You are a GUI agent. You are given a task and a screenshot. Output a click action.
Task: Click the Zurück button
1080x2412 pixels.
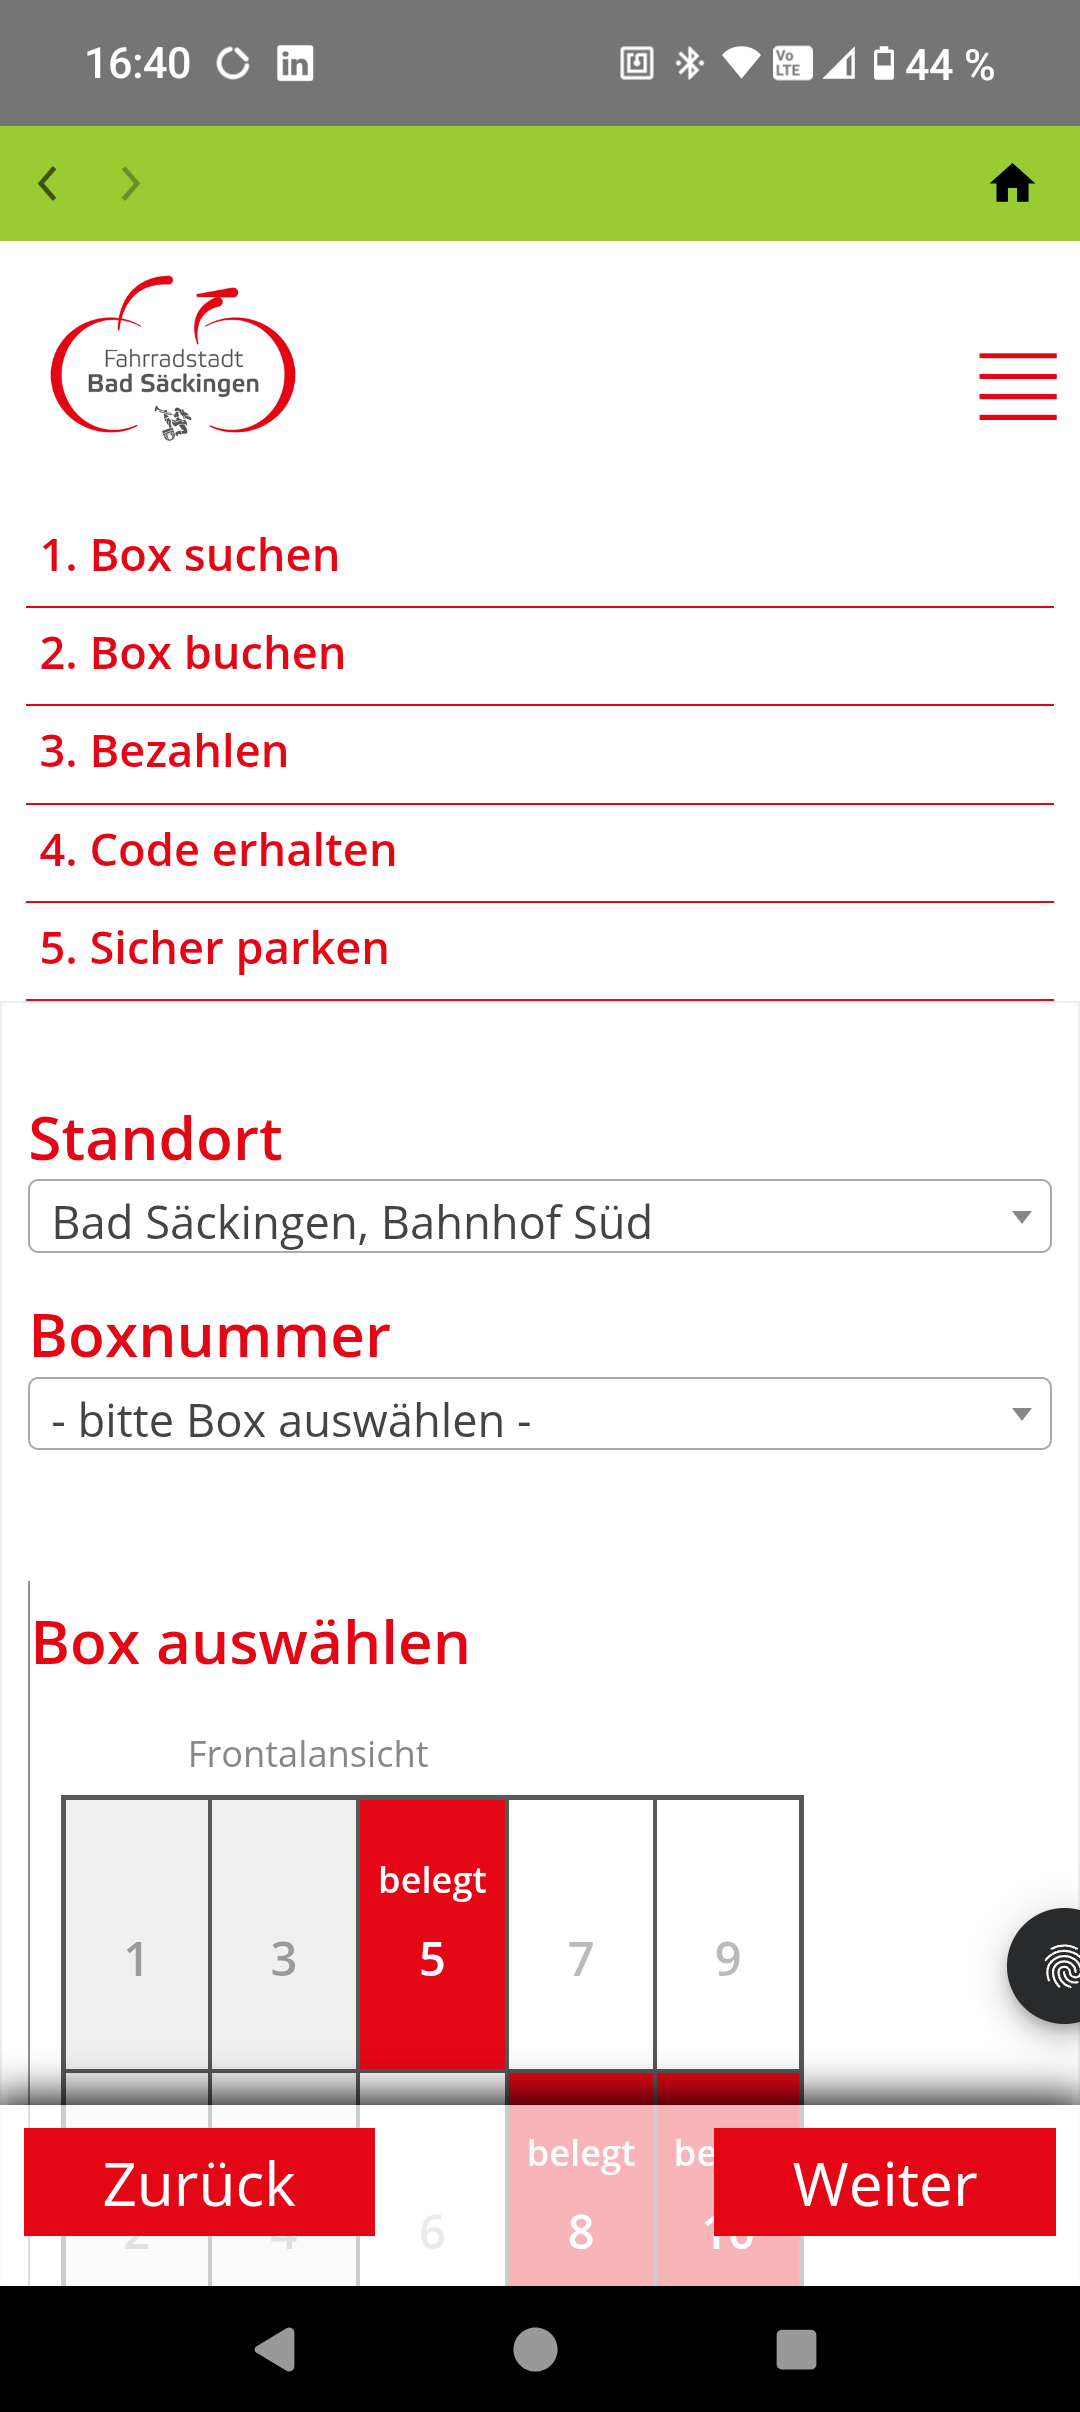199,2182
